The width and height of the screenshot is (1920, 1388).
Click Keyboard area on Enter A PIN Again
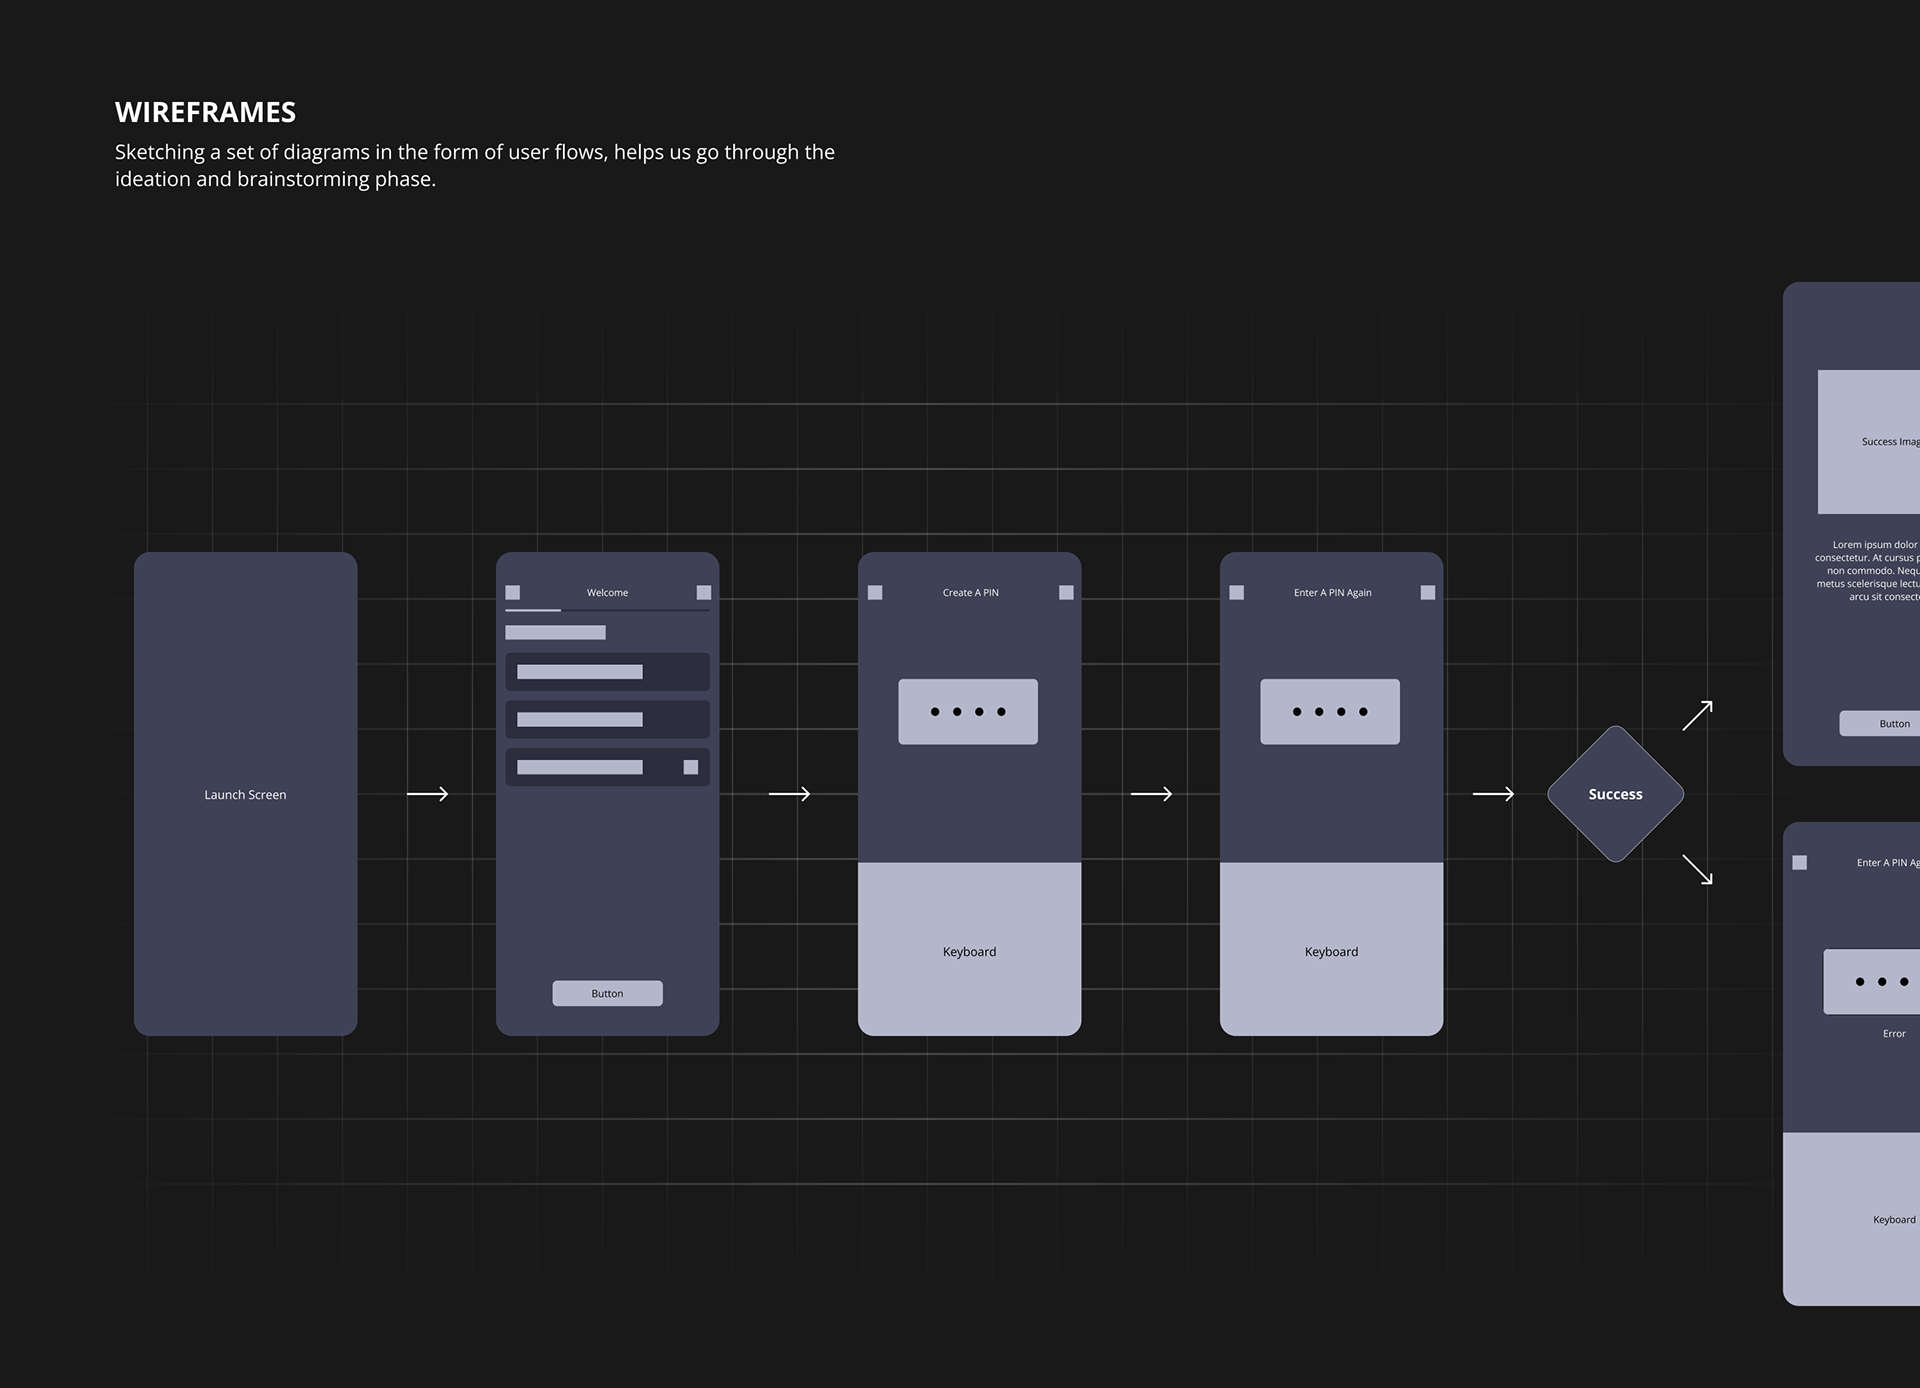(x=1331, y=950)
